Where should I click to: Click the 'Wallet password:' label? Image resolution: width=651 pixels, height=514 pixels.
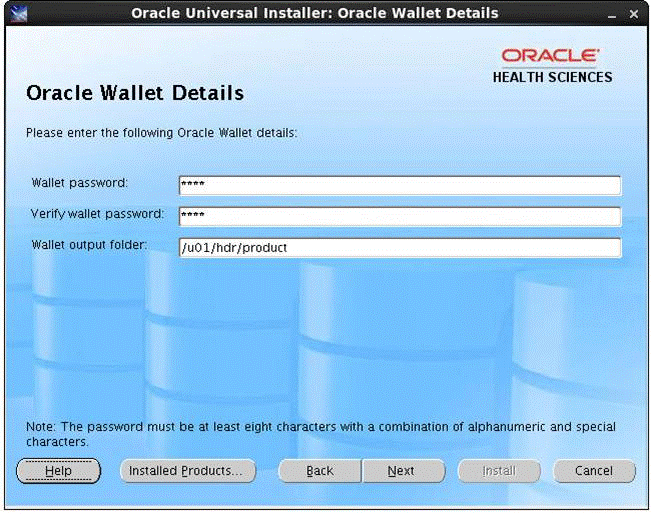[x=80, y=183]
